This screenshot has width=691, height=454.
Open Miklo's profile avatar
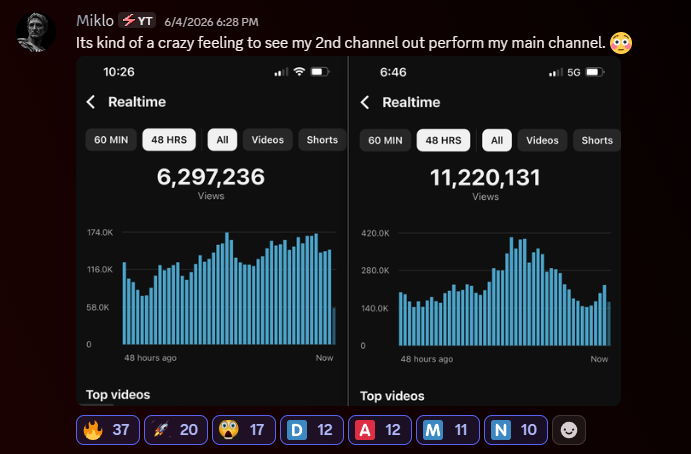(36, 32)
